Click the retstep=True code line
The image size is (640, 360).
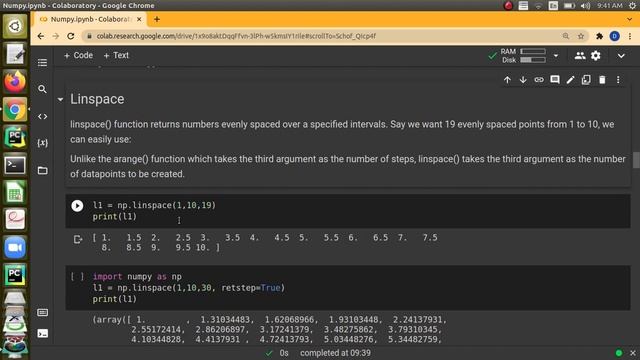(189, 288)
